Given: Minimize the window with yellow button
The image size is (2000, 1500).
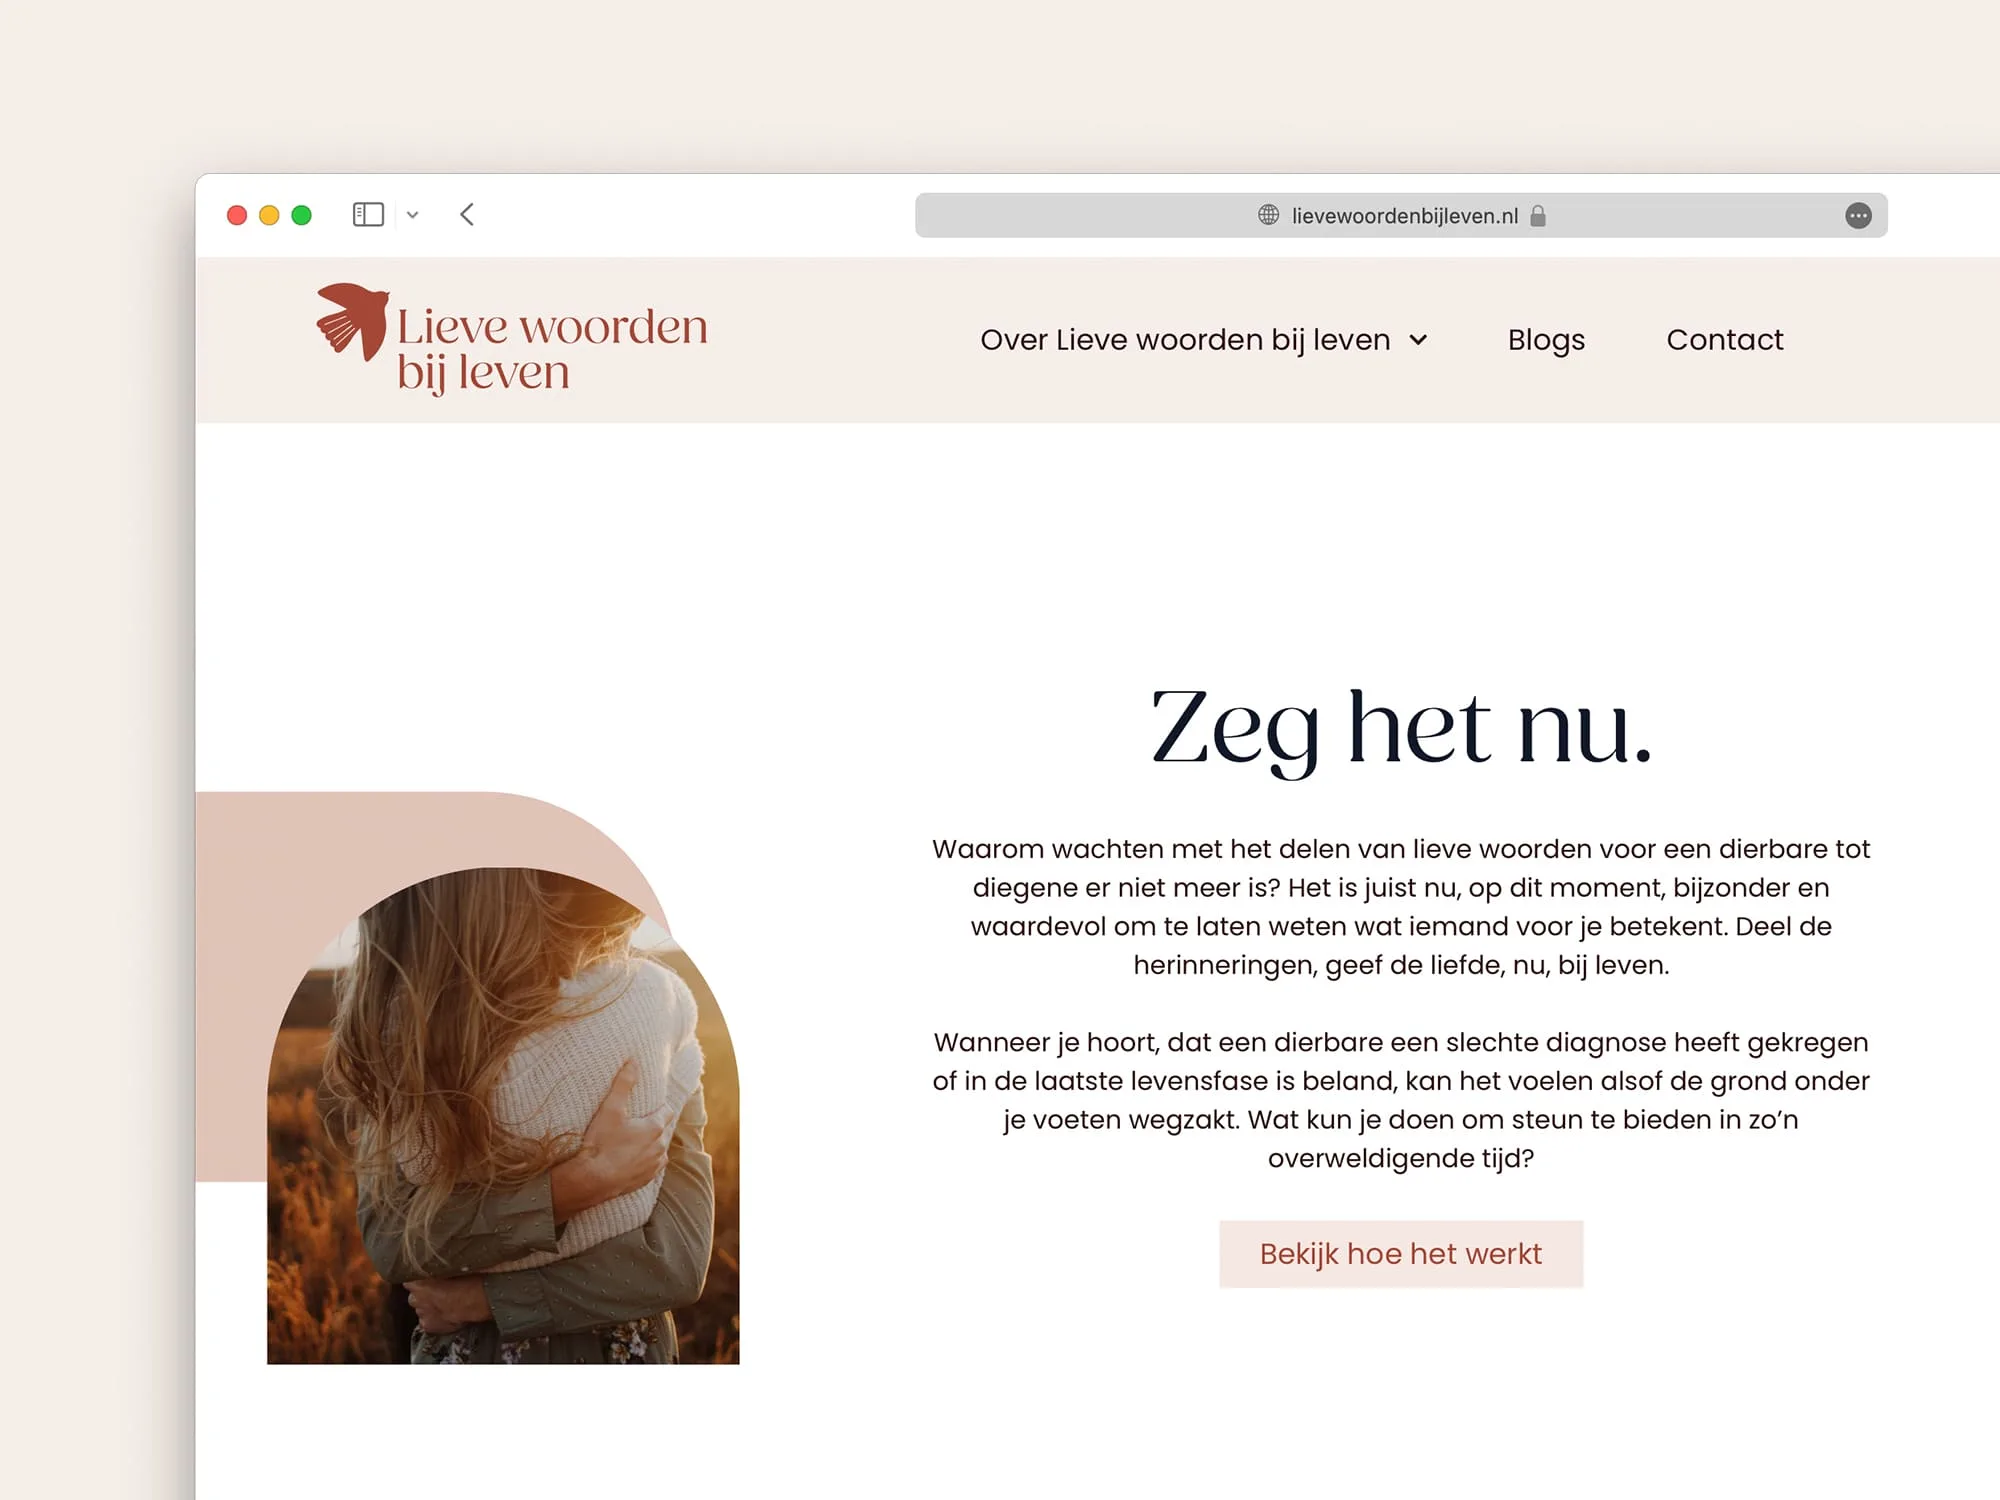Looking at the screenshot, I should (x=269, y=215).
